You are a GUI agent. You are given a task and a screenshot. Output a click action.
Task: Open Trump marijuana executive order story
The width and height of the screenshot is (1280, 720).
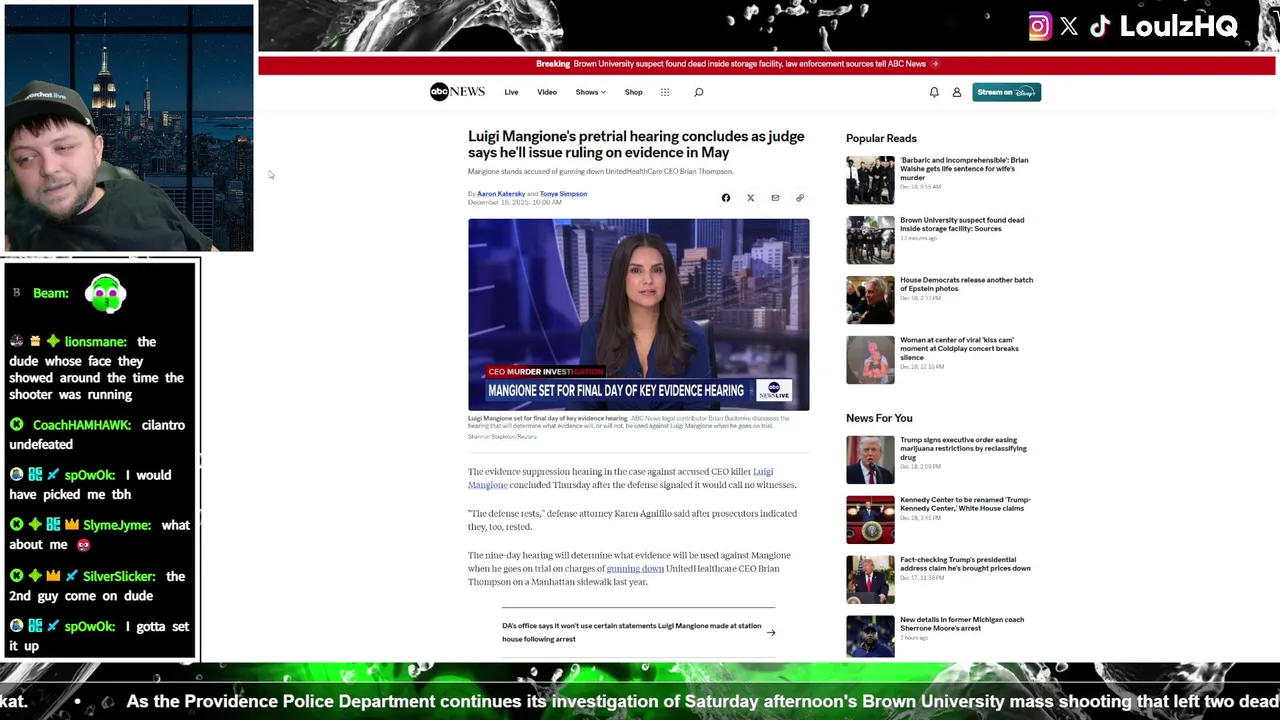[x=963, y=448]
